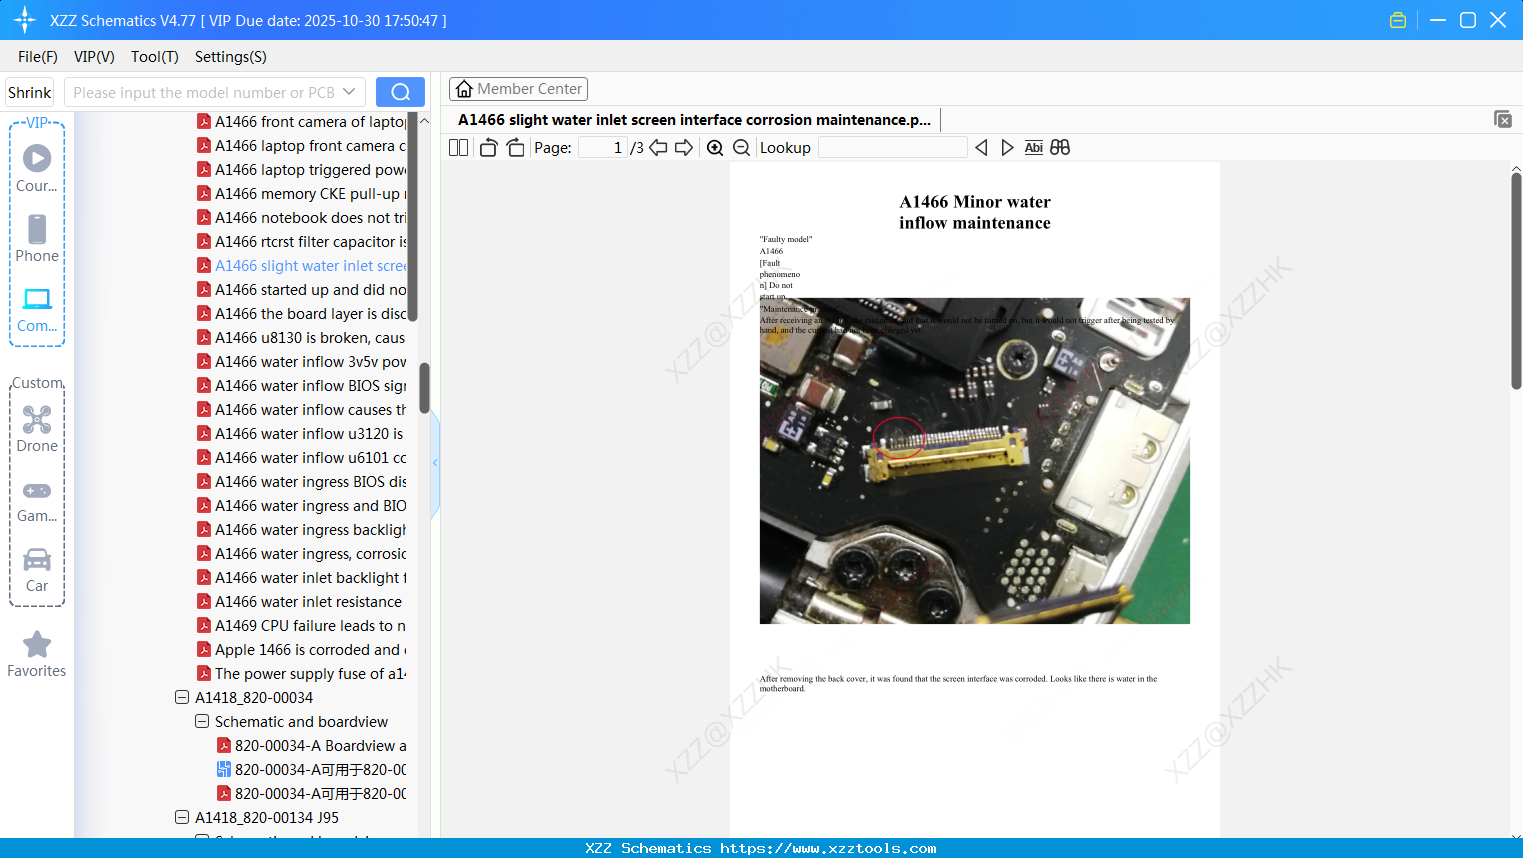Open the Courses category in the VIP sidebar
Image resolution: width=1523 pixels, height=858 pixels.
coord(37,168)
